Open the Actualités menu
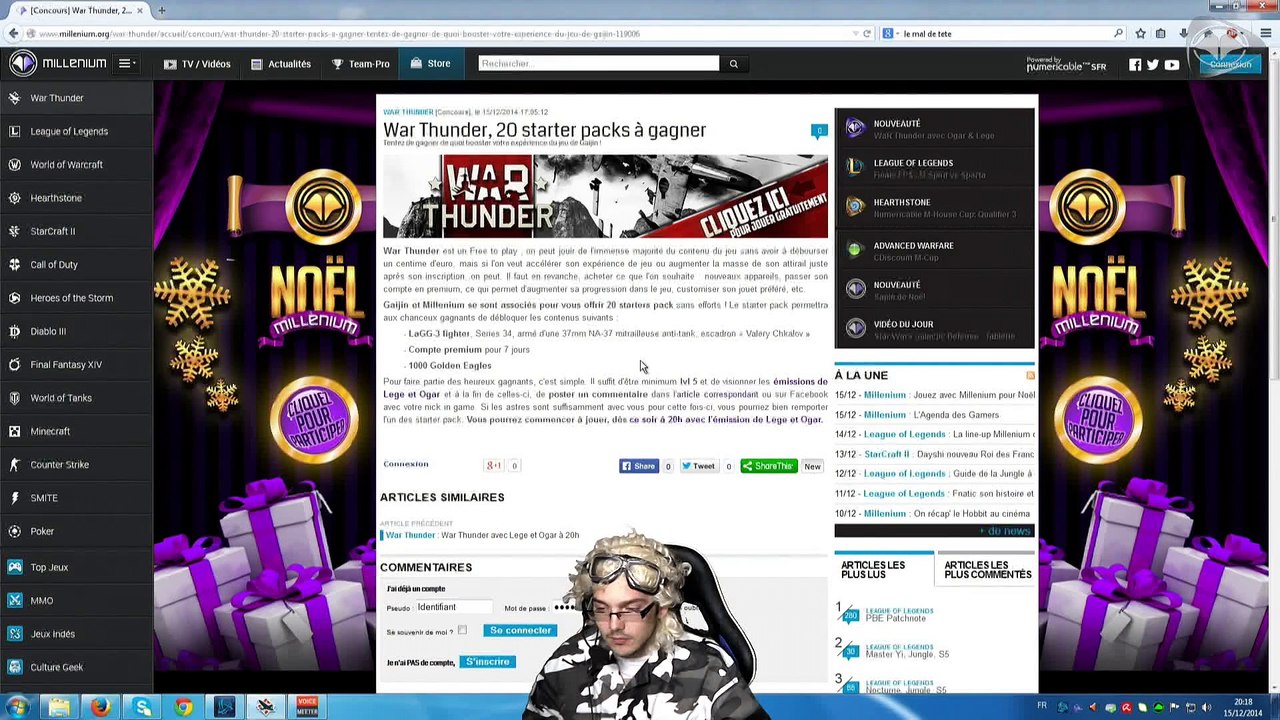The width and height of the screenshot is (1280, 720). (281, 64)
